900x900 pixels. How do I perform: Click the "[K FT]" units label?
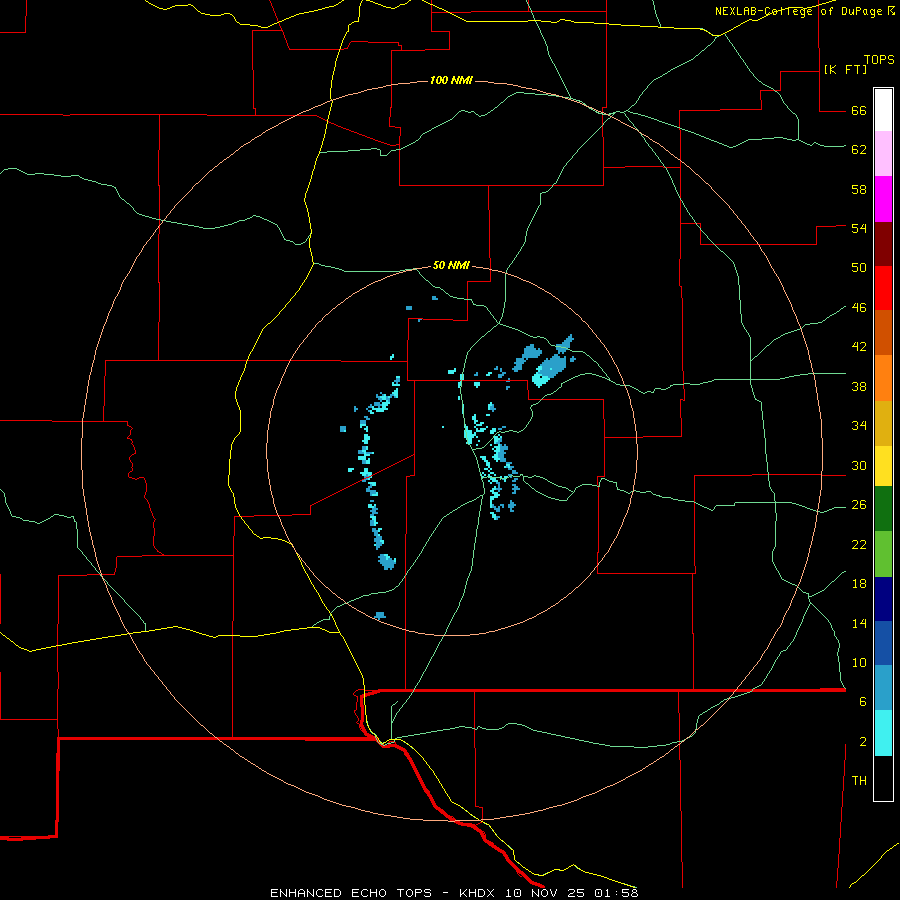point(845,69)
